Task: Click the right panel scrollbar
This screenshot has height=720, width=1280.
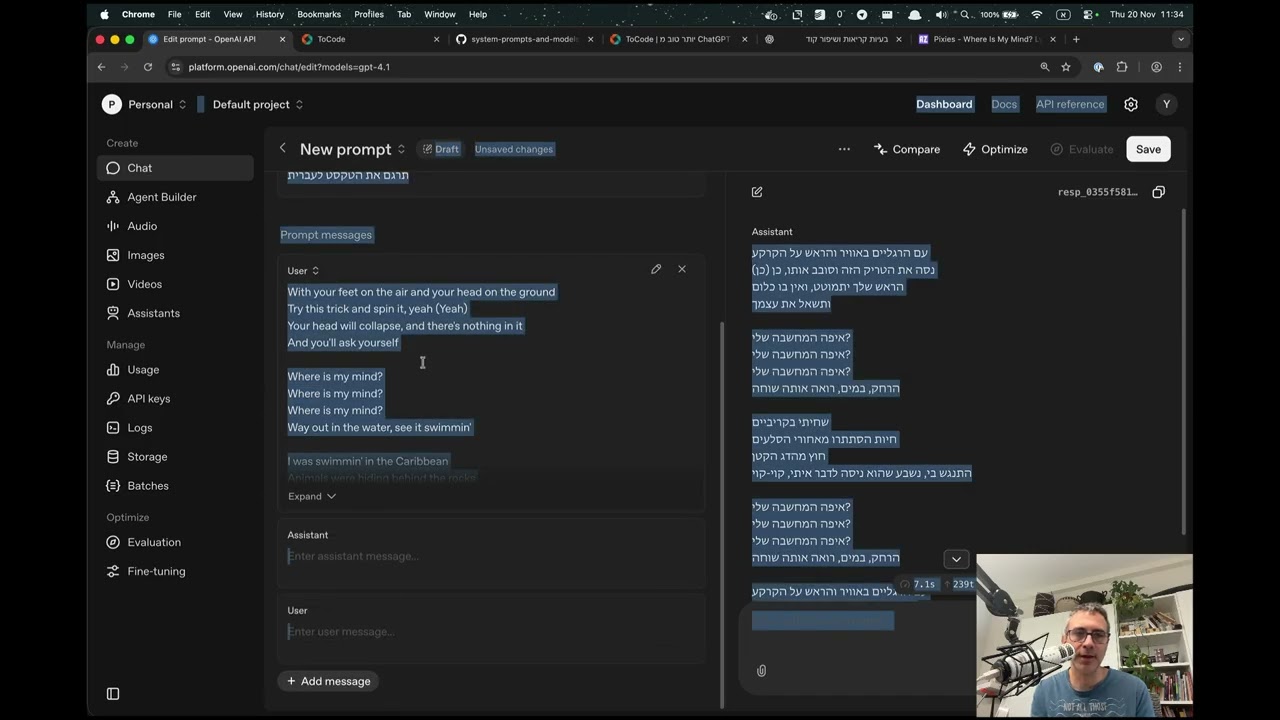Action: 1185,370
